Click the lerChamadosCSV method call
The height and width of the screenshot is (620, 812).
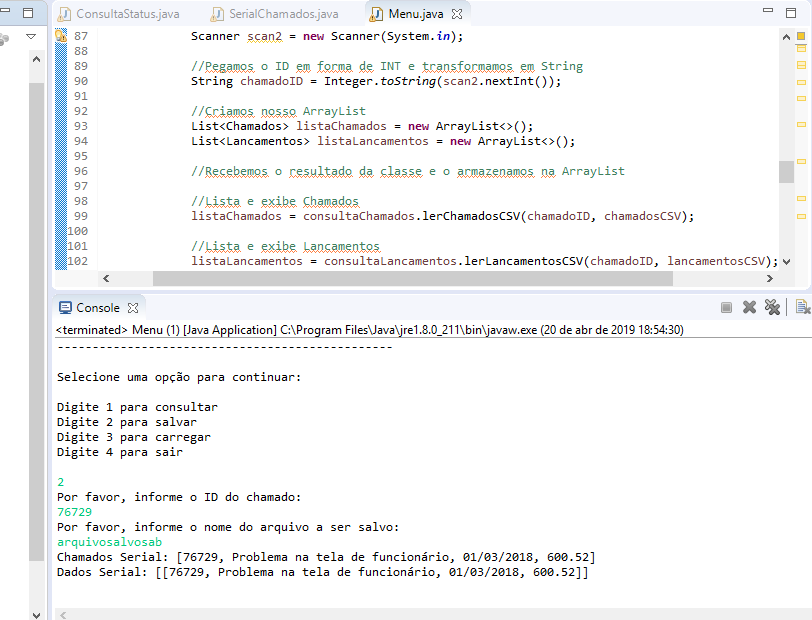pyautogui.click(x=471, y=217)
